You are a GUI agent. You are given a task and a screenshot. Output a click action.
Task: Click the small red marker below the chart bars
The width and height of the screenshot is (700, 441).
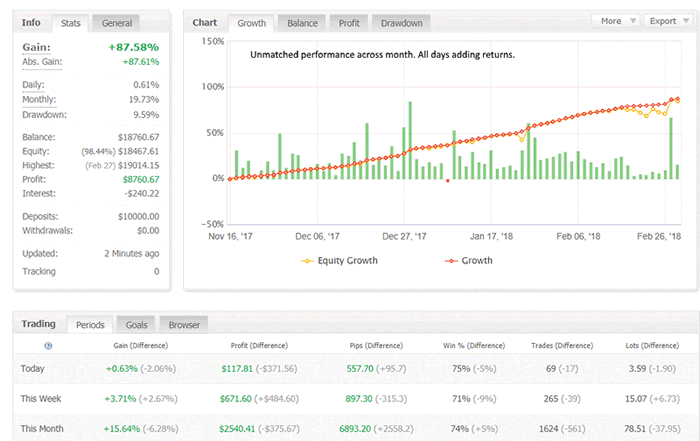click(x=448, y=181)
